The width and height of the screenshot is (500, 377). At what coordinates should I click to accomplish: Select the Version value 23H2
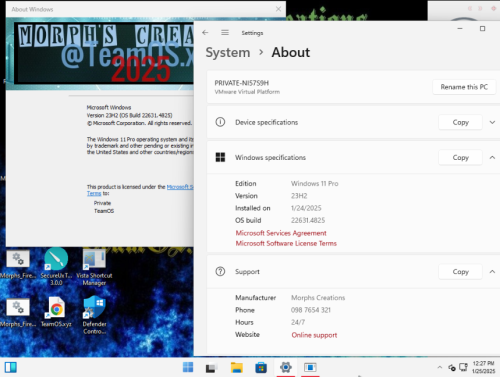tap(299, 196)
